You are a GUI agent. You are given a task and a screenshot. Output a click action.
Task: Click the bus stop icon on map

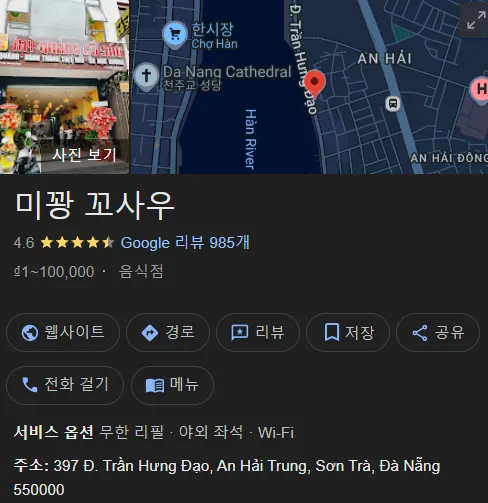[x=393, y=104]
